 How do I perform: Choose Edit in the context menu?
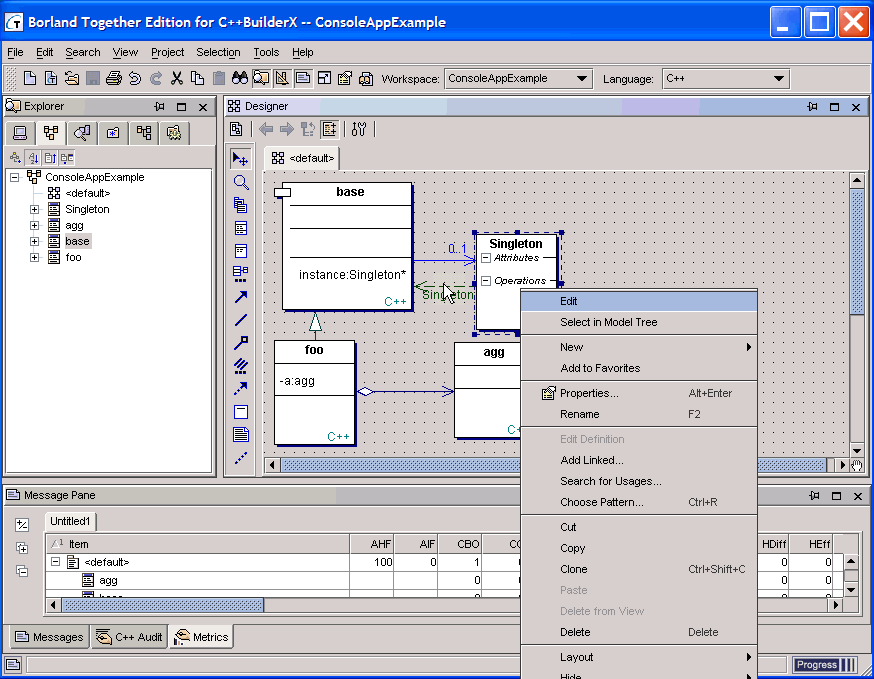639,302
